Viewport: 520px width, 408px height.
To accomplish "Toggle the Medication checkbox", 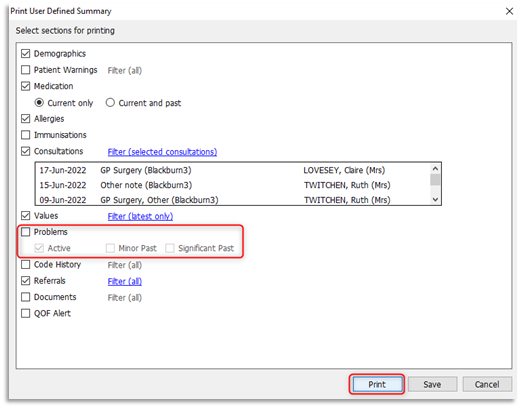I will (x=25, y=86).
